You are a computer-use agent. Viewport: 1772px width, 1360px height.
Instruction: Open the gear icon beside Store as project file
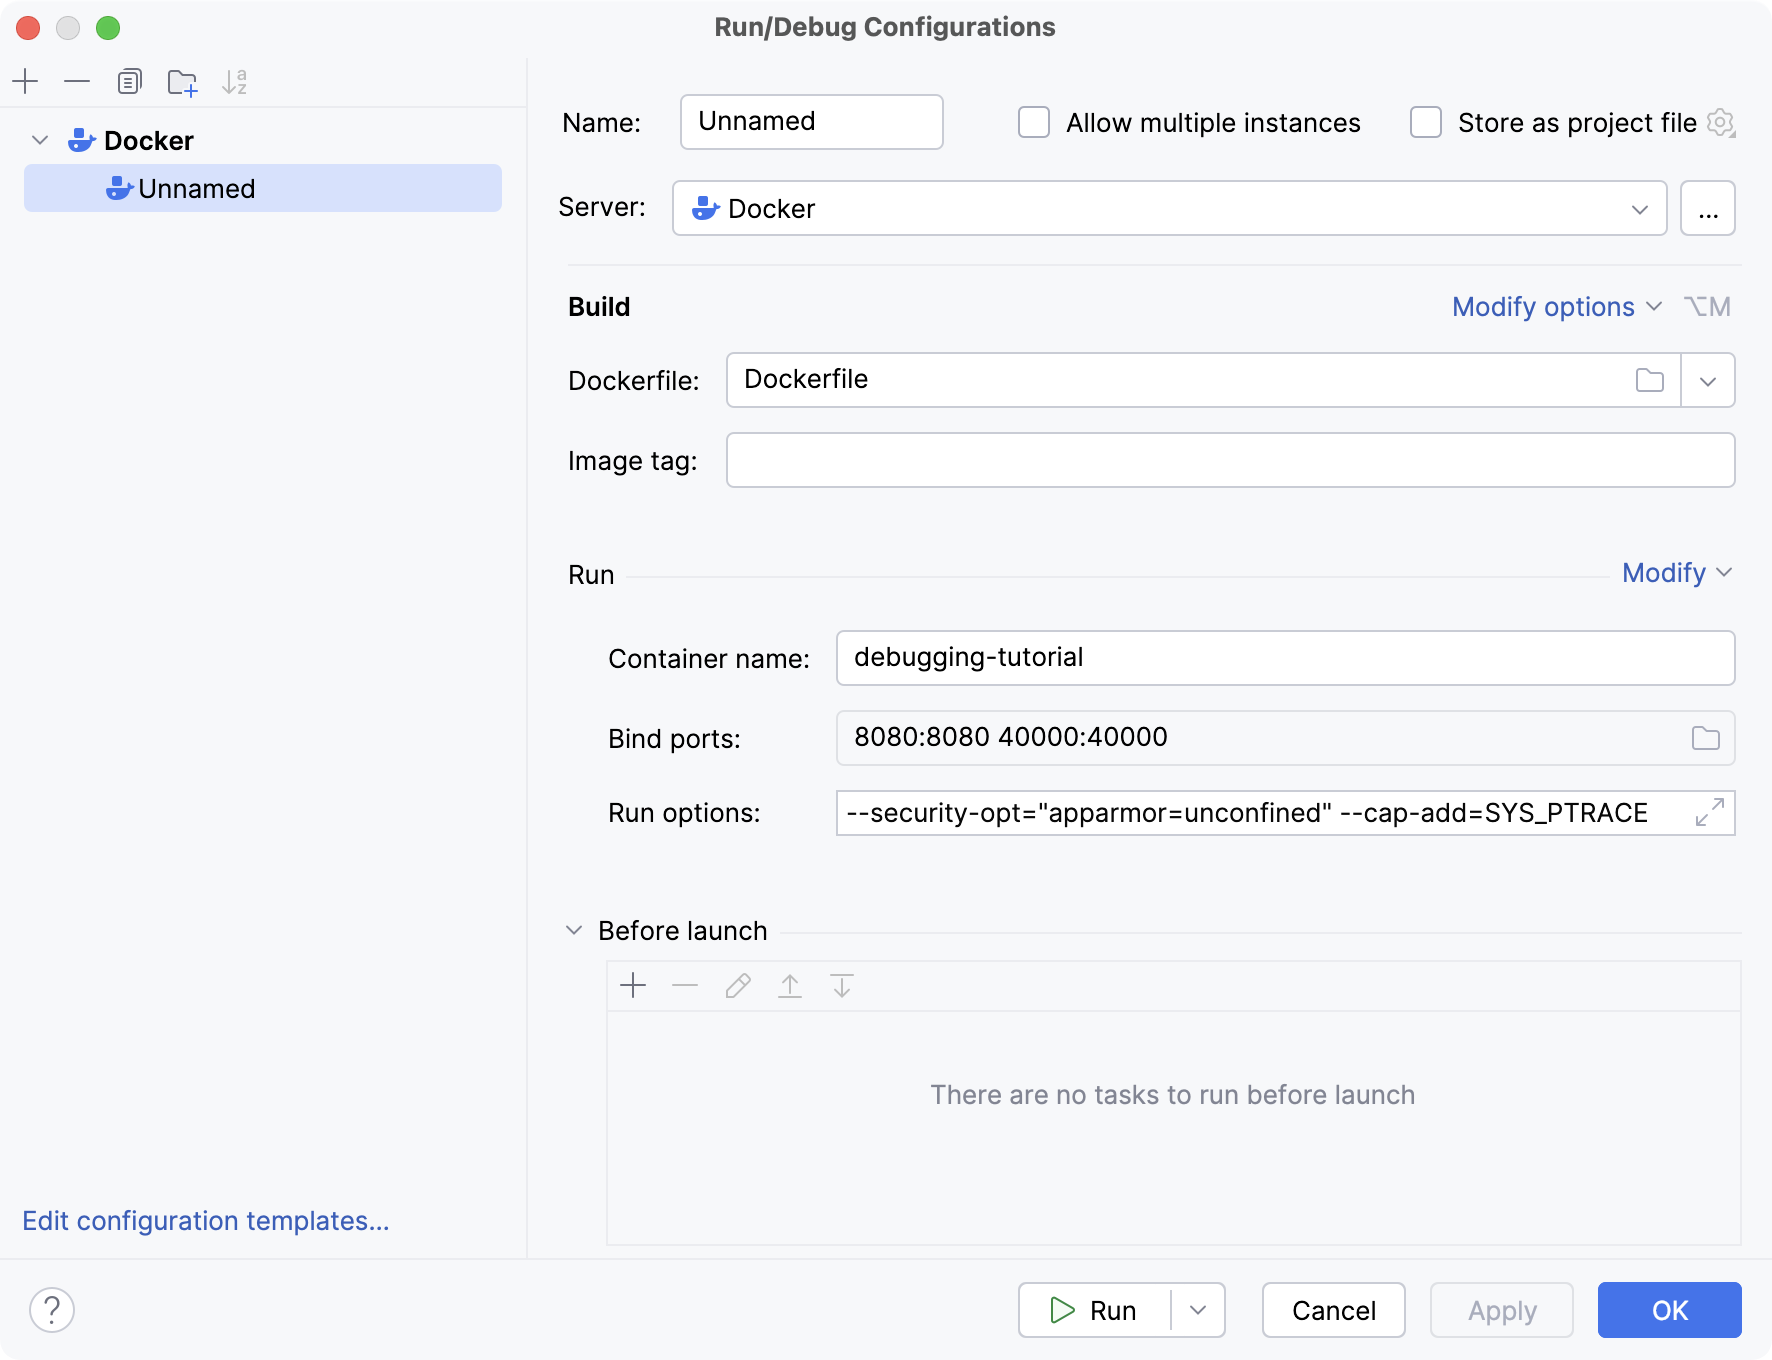coord(1722,122)
